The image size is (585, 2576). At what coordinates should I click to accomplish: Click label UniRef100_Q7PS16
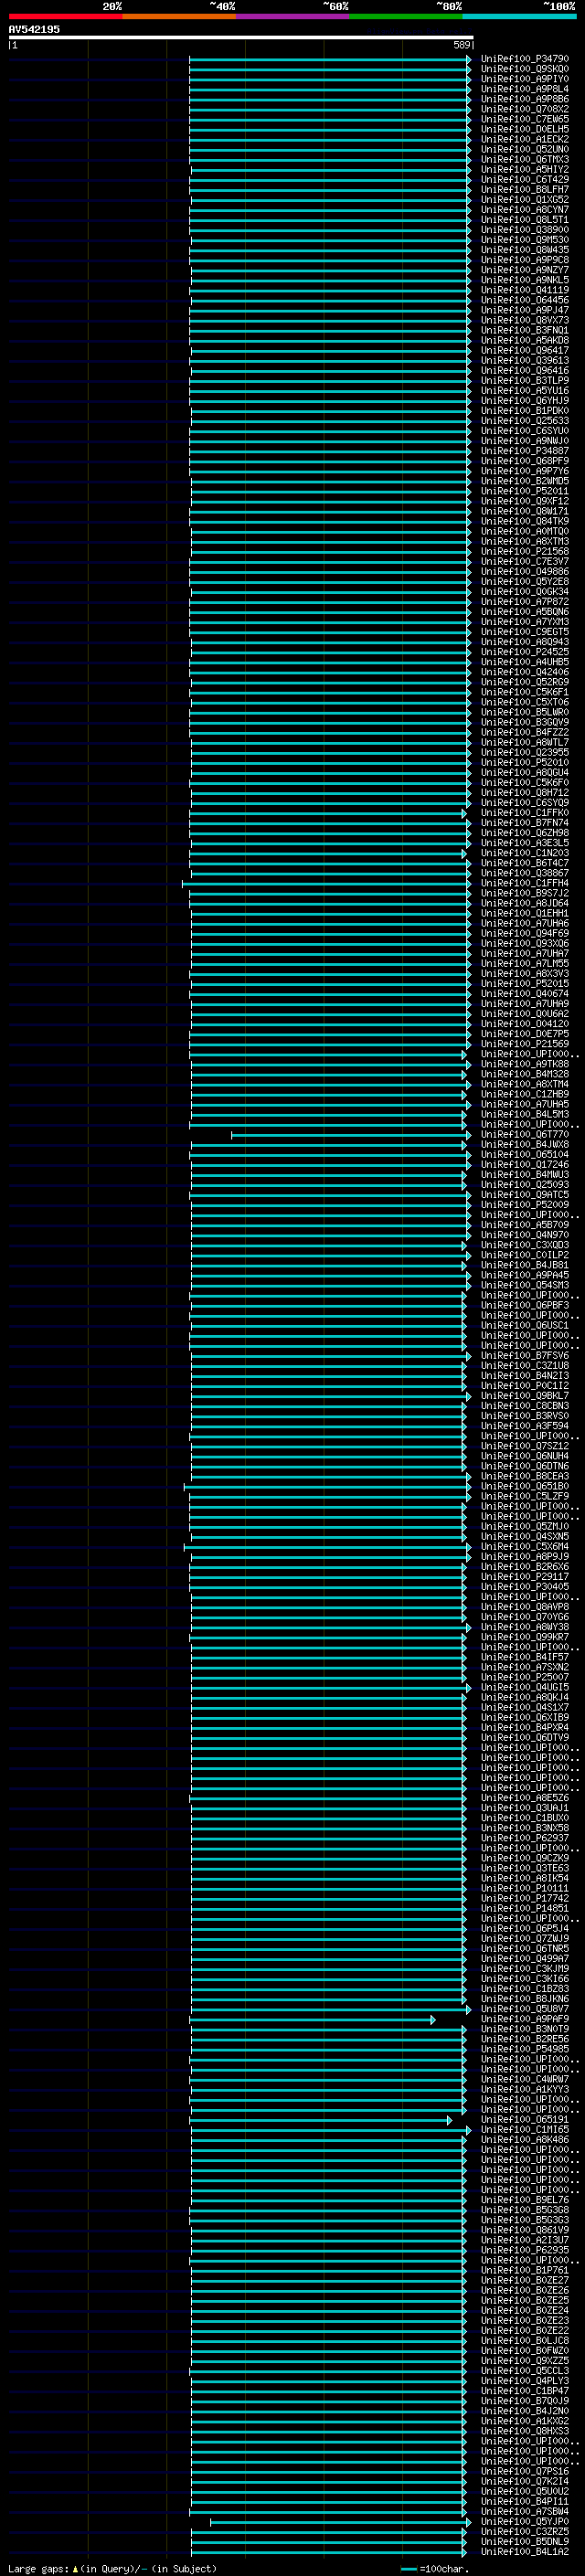tap(524, 2471)
